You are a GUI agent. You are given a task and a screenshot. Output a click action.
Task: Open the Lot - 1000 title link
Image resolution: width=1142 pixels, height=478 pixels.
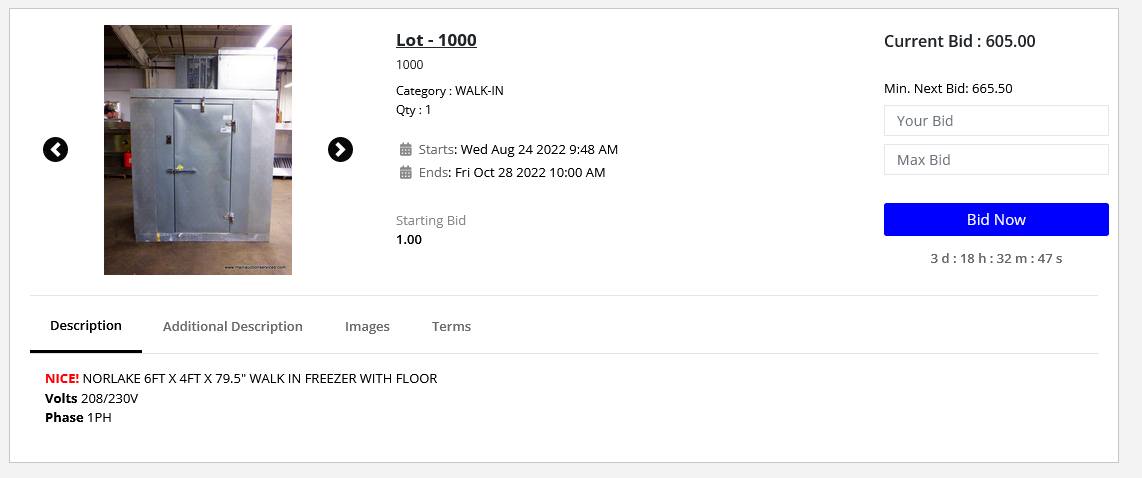tap(436, 40)
